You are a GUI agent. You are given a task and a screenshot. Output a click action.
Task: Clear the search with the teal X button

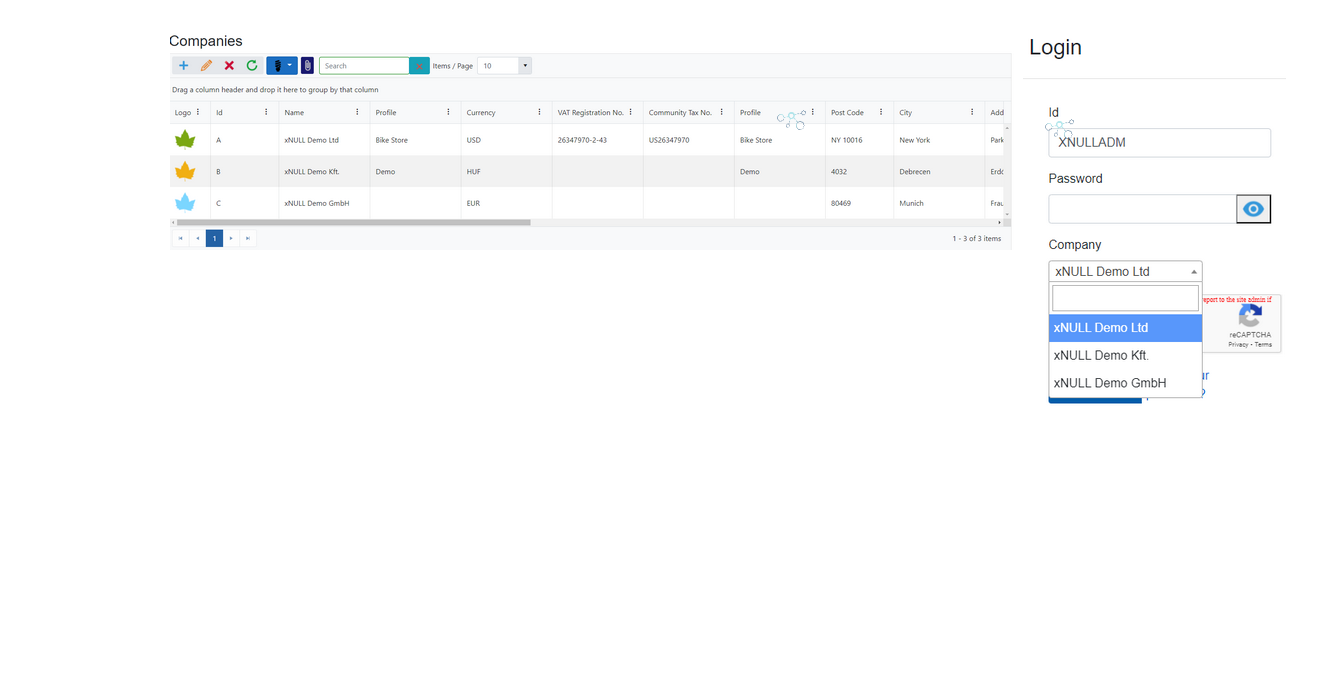pos(420,66)
